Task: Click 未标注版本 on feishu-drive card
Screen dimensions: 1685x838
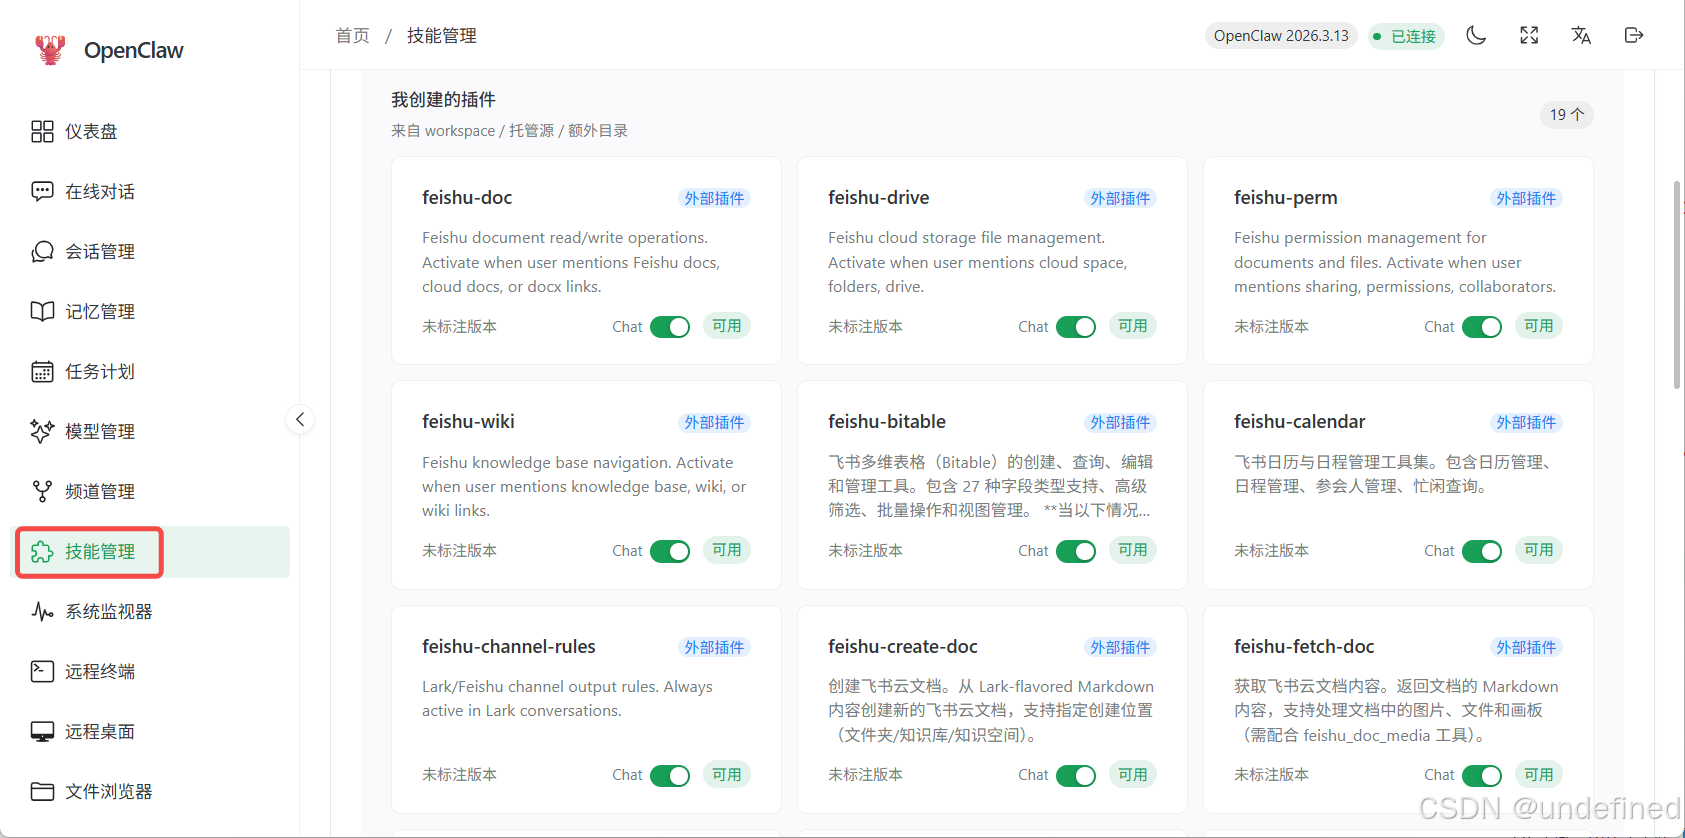Action: point(865,327)
